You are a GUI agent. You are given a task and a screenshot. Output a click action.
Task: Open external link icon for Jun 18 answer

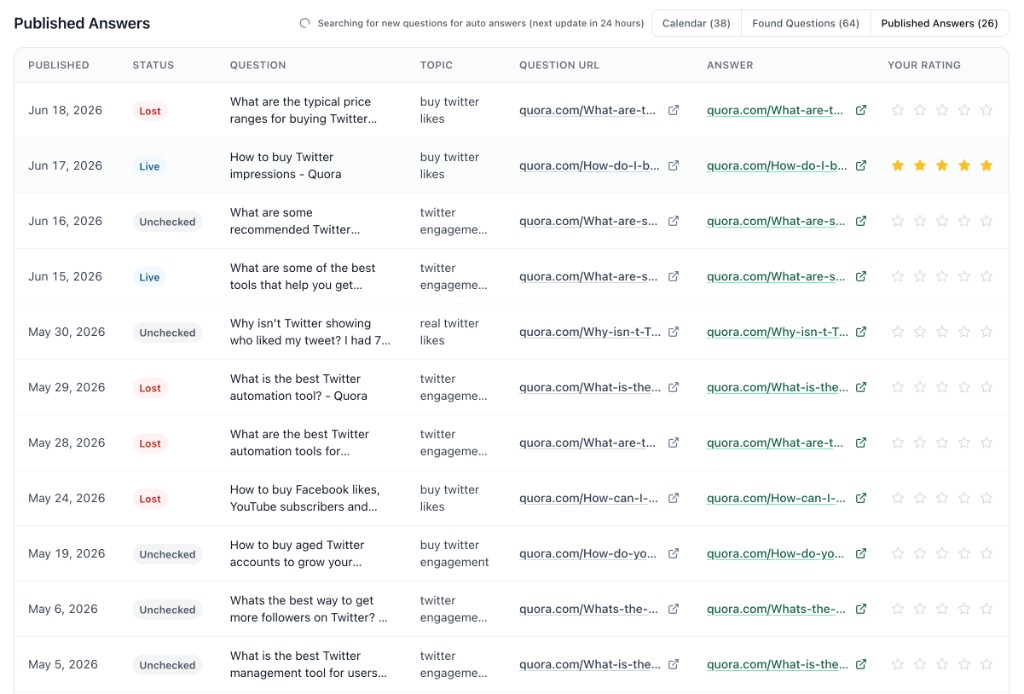point(861,110)
